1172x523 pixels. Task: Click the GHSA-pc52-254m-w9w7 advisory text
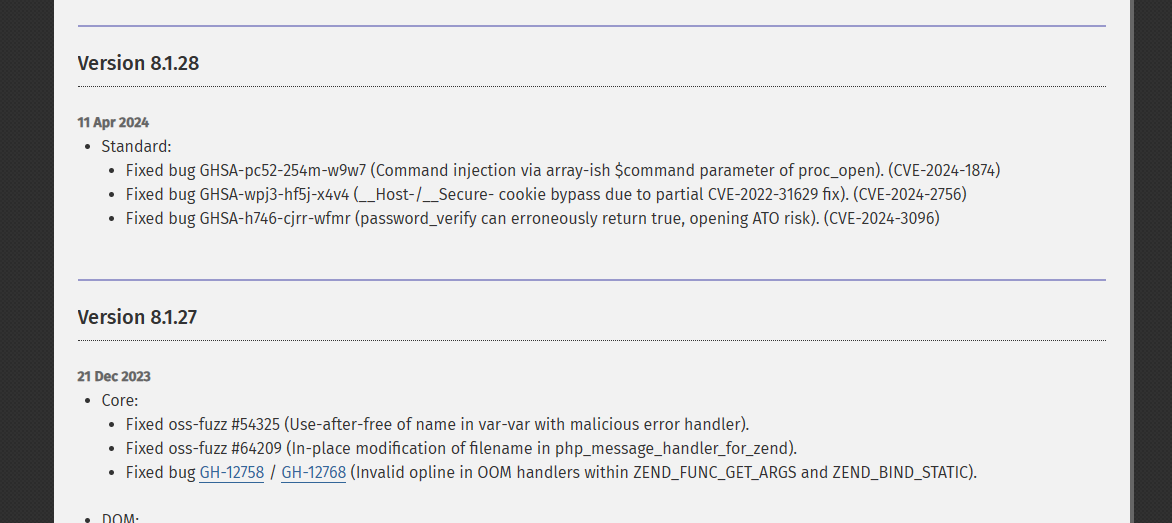283,170
